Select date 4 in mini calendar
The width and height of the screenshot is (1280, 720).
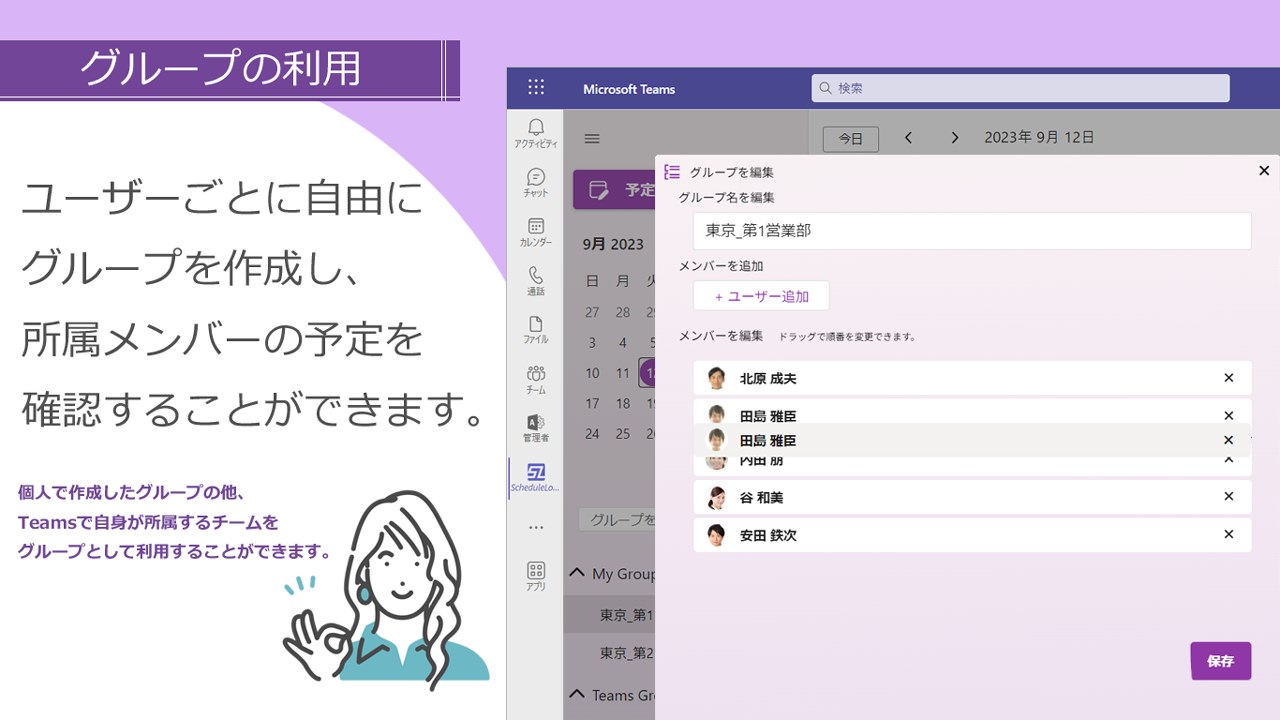tap(623, 343)
